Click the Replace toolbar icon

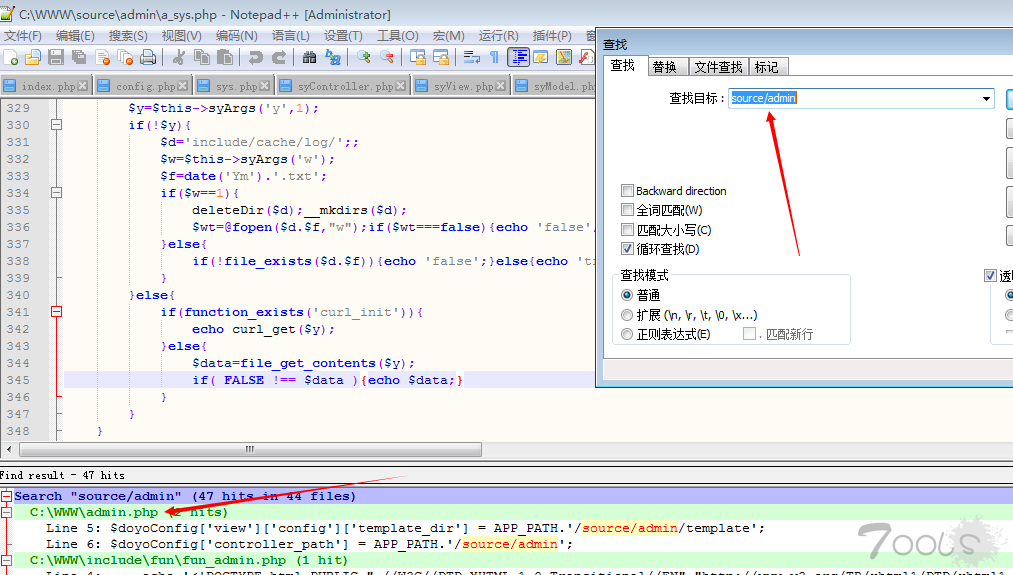coord(333,58)
